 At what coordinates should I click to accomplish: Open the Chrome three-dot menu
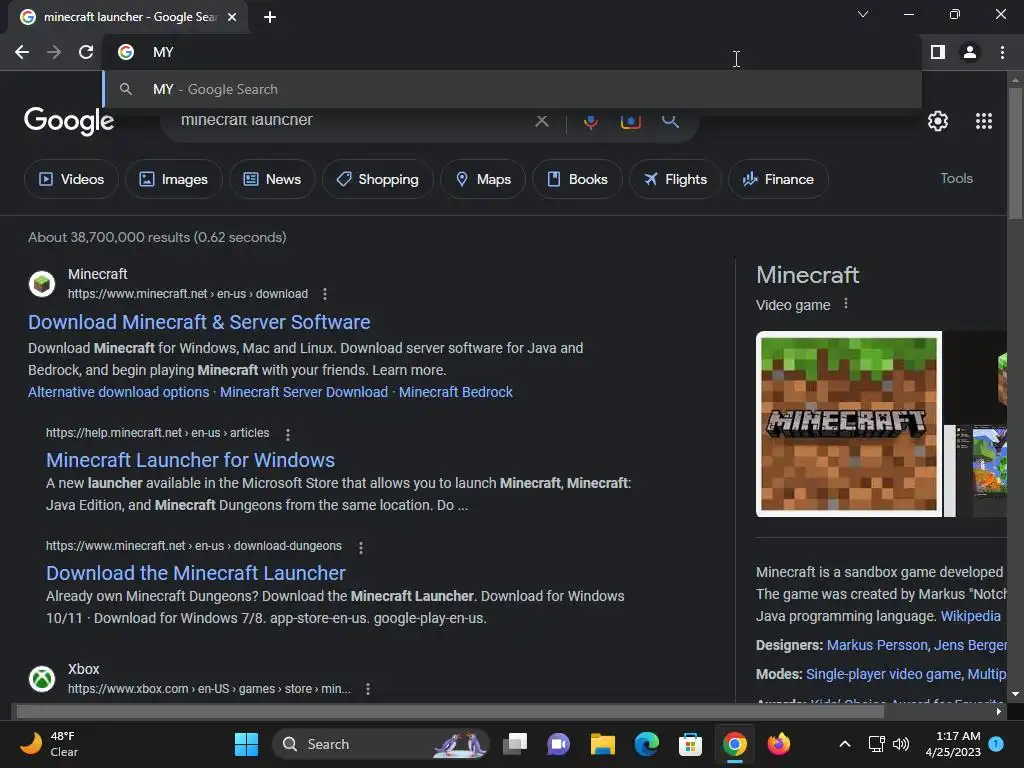pos(1002,52)
